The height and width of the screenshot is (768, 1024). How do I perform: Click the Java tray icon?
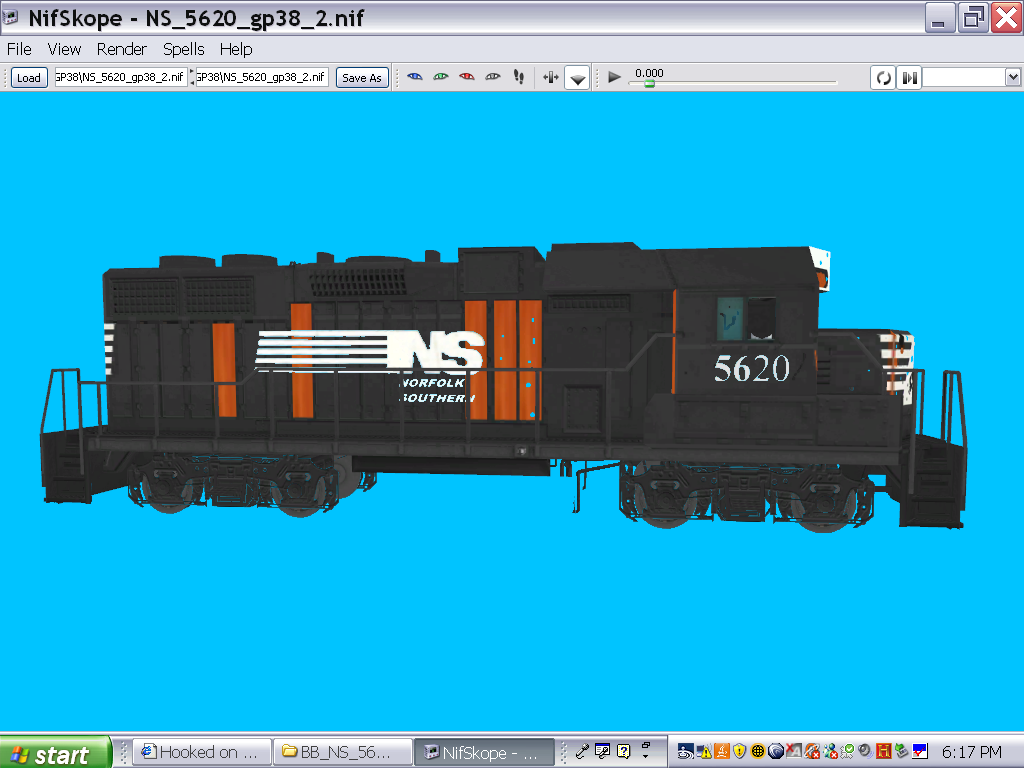(722, 751)
